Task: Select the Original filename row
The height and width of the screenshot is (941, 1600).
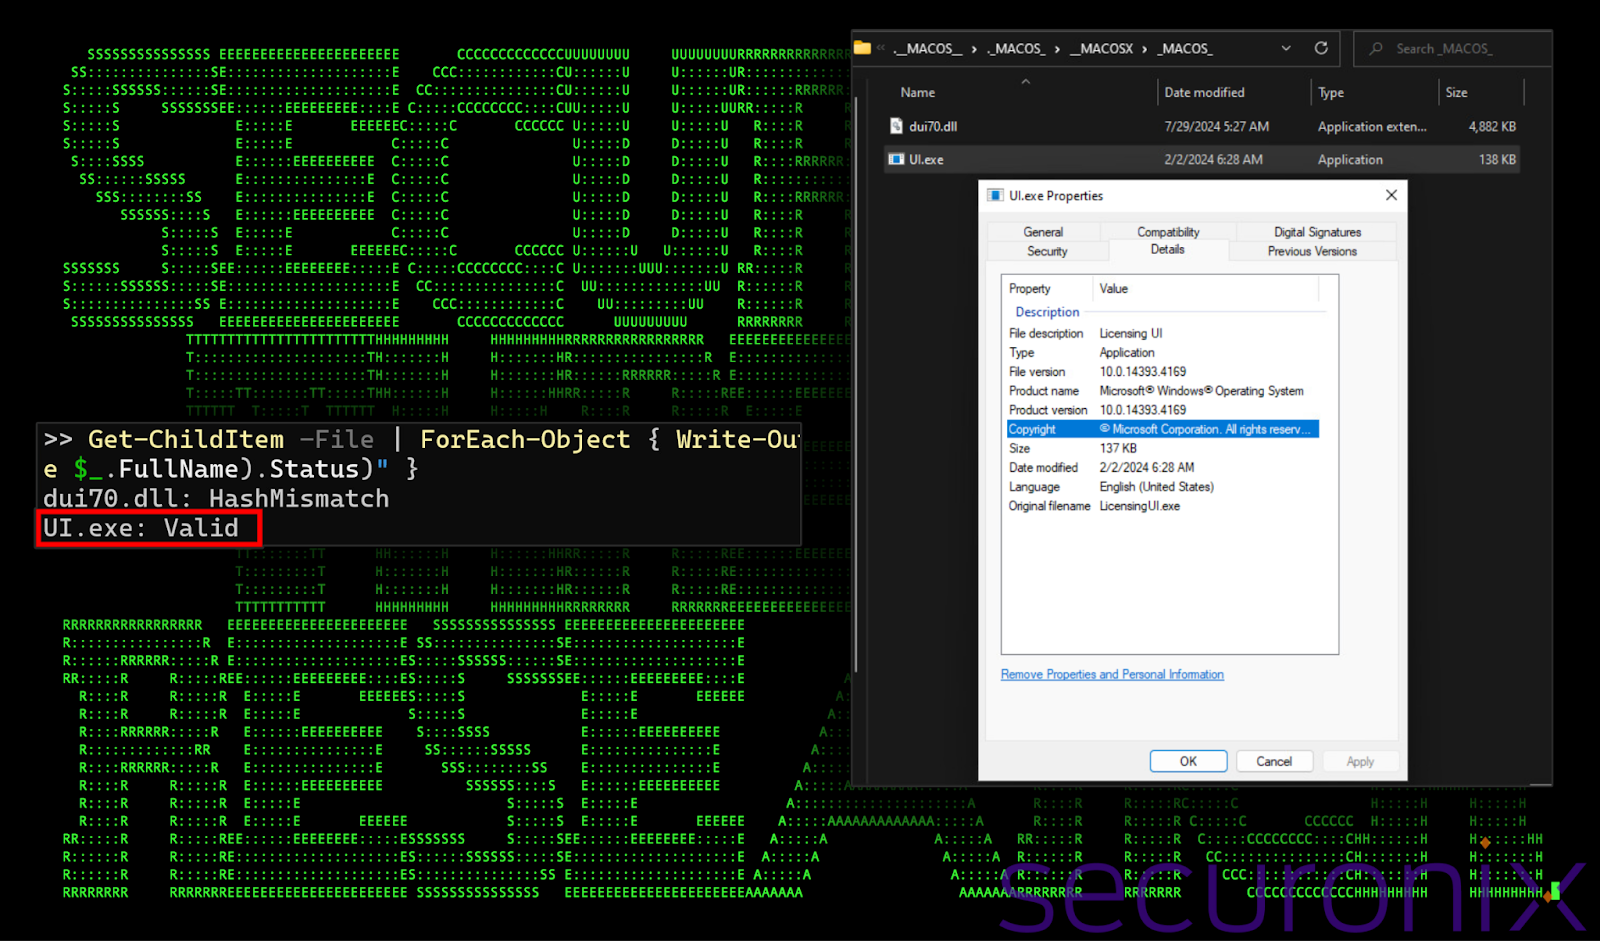Action: [1163, 506]
